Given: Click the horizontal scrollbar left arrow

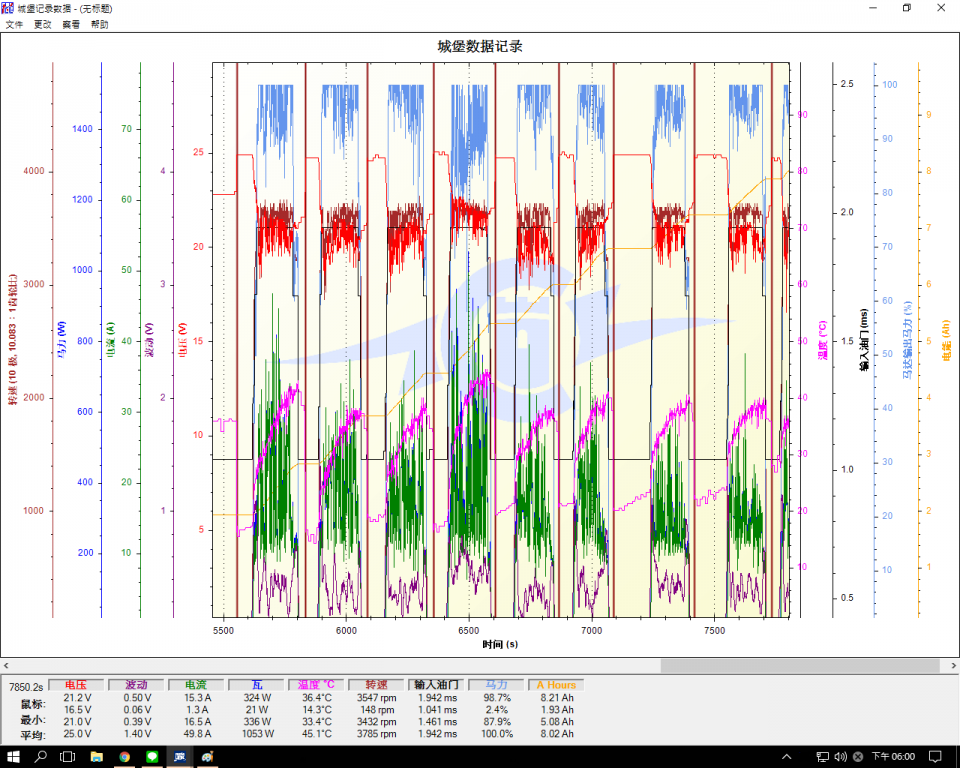Looking at the screenshot, I should click(x=6, y=666).
